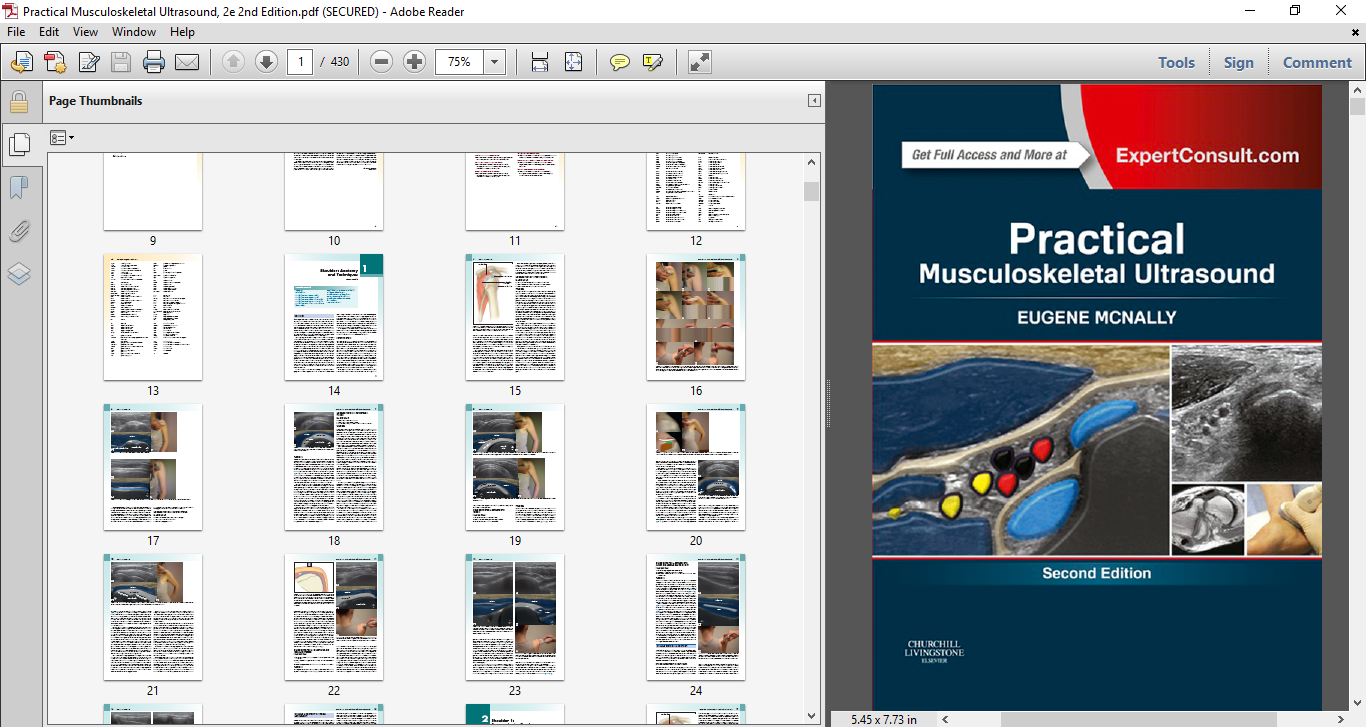Print the document with the printer icon
Viewport: 1366px width, 727px height.
pyautogui.click(x=154, y=62)
